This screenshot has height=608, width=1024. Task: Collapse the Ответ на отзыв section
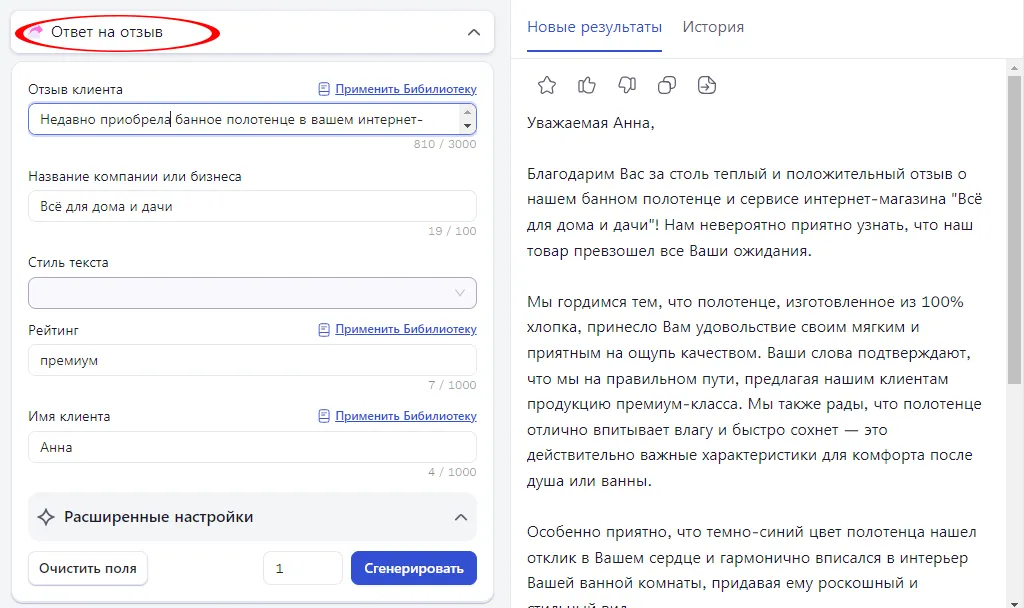[474, 31]
